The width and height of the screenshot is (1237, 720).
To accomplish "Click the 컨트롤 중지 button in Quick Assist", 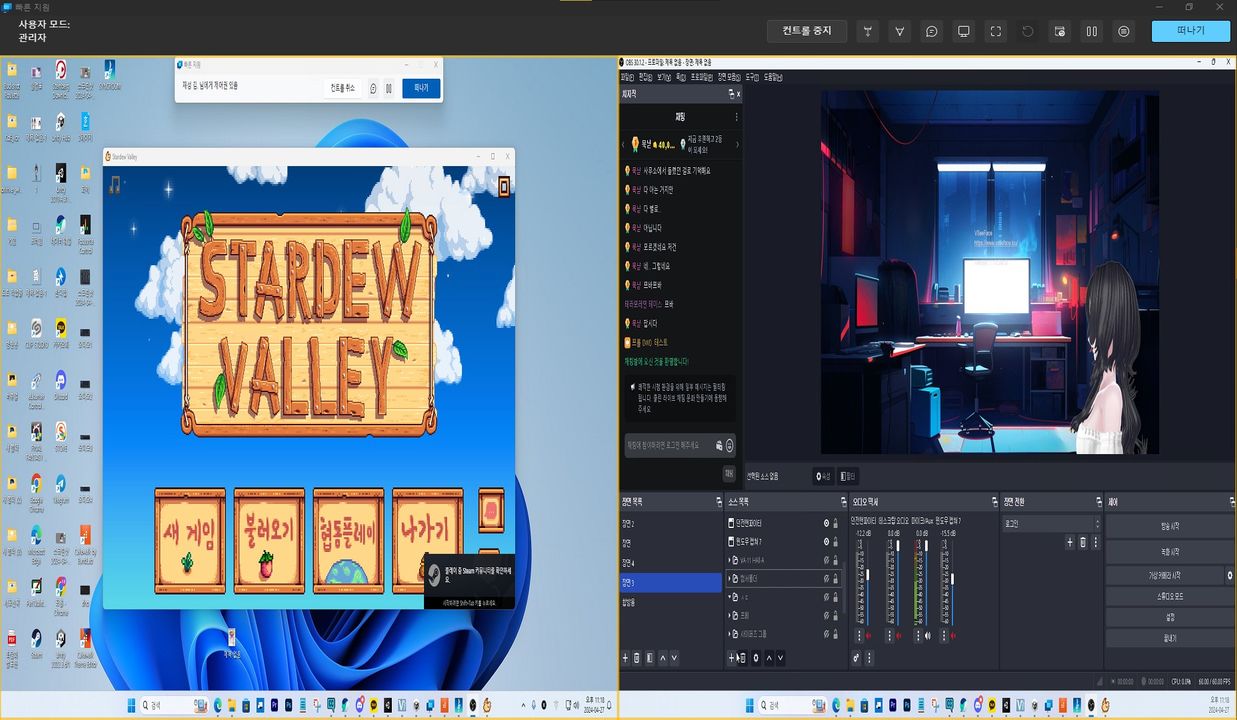I will (807, 31).
